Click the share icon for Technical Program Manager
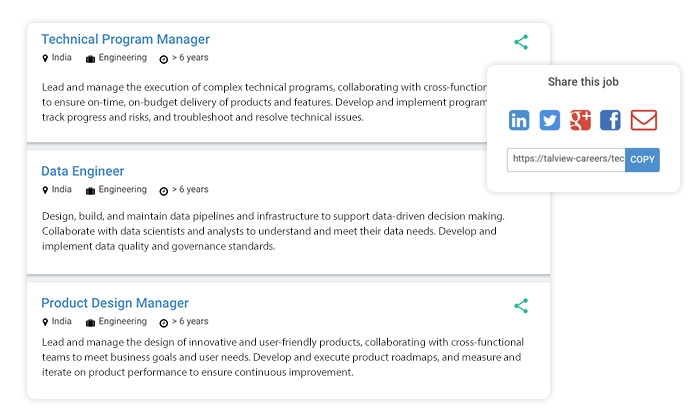 tap(521, 42)
